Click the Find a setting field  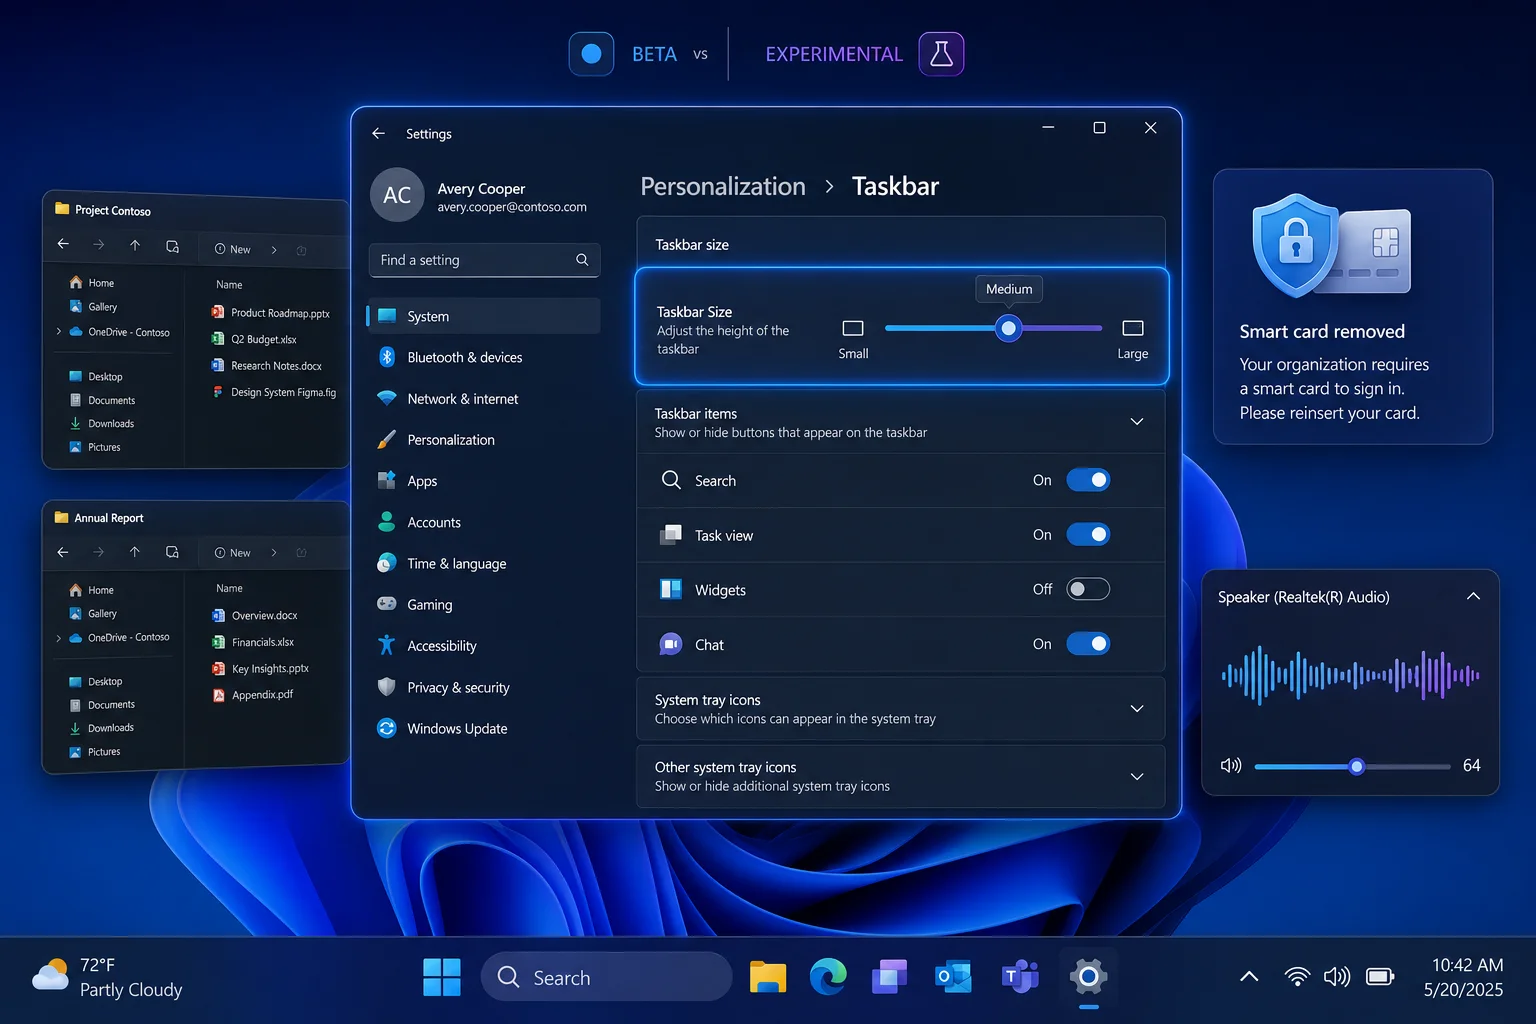(x=484, y=260)
